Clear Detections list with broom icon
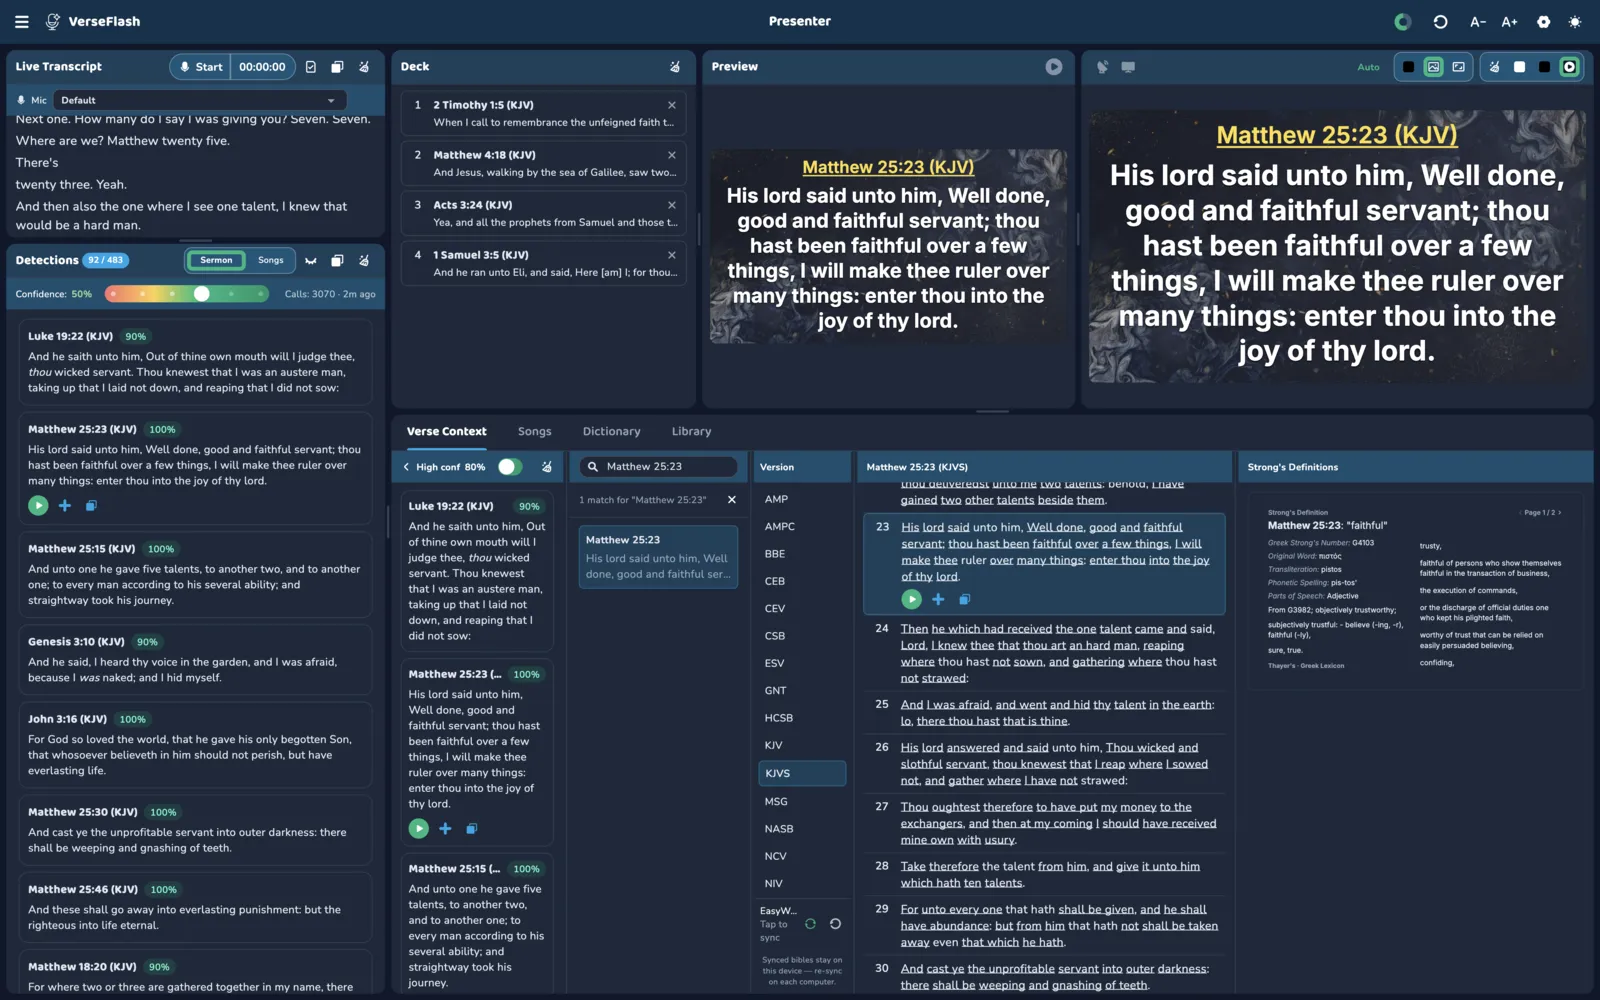 [x=364, y=260]
